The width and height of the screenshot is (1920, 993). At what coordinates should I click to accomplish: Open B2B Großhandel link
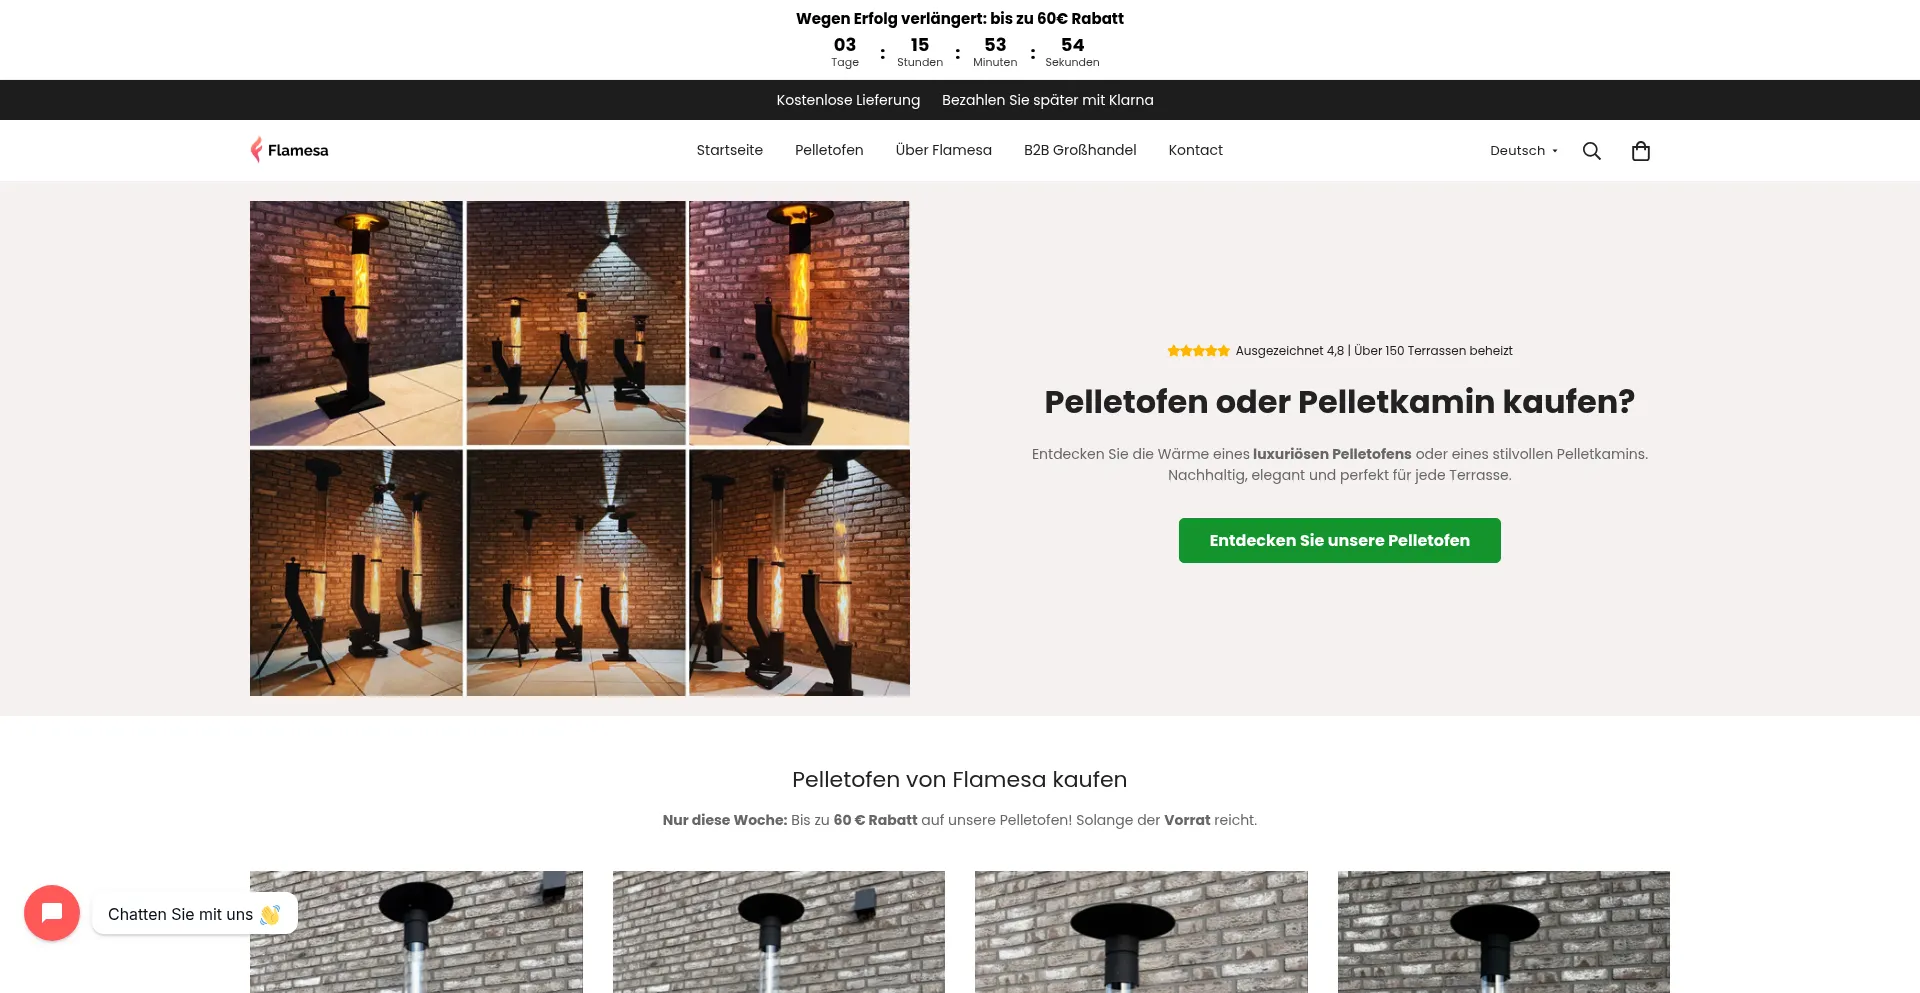pos(1080,150)
